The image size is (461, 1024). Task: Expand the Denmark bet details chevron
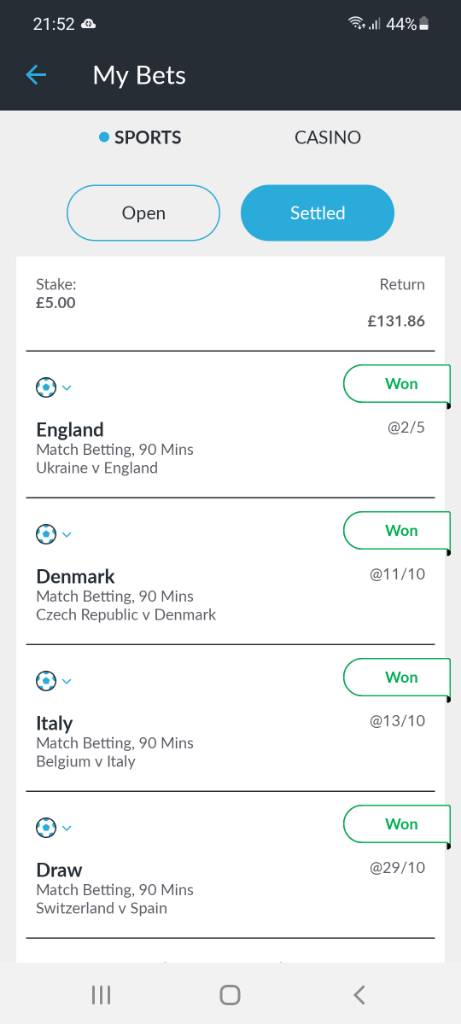67,535
